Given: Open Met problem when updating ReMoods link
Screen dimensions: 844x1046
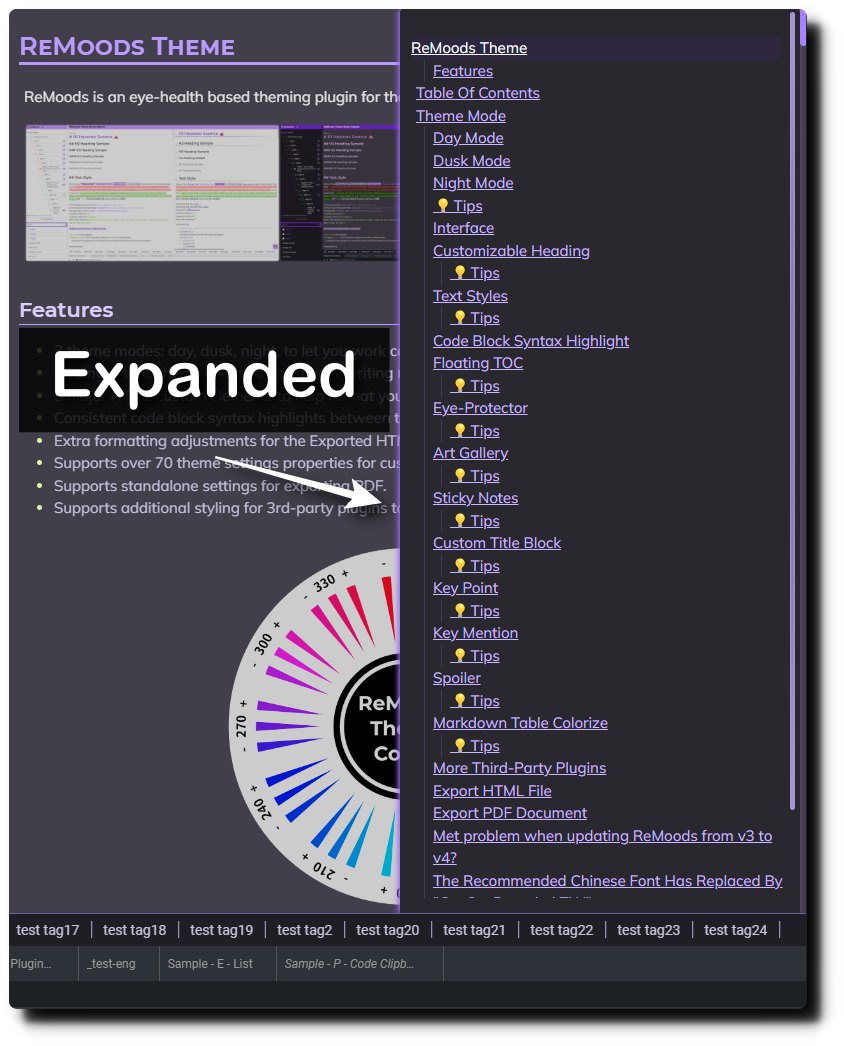Looking at the screenshot, I should pos(602,847).
